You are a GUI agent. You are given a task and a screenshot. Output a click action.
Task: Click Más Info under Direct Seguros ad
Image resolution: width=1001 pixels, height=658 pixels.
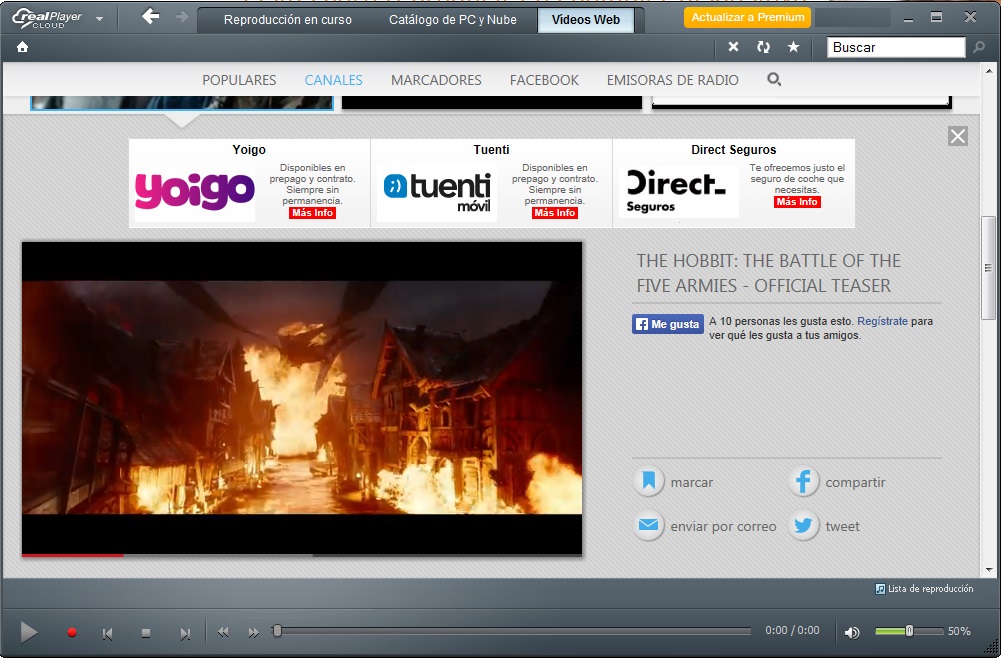click(797, 202)
